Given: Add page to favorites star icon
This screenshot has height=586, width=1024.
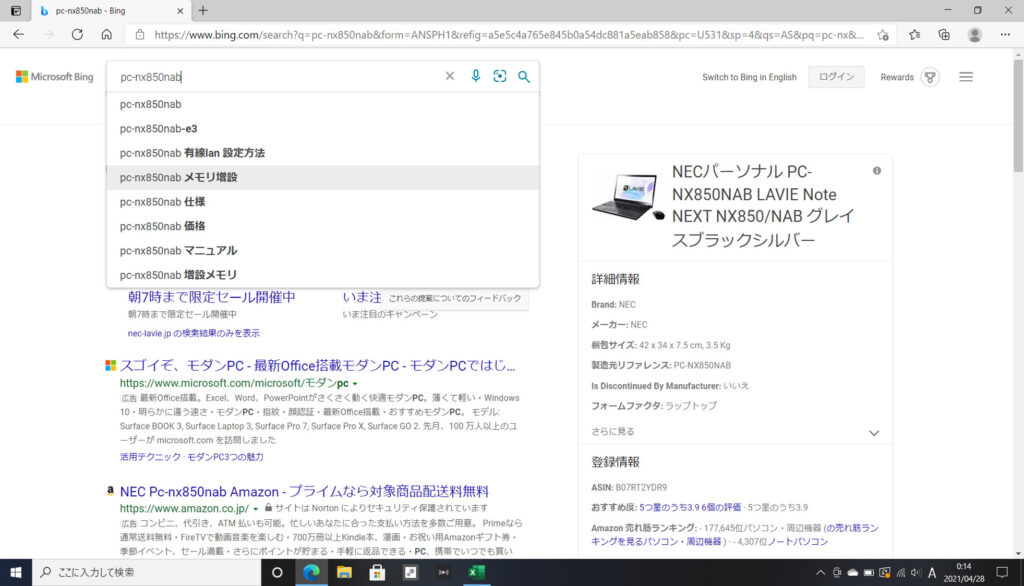Looking at the screenshot, I should click(883, 34).
